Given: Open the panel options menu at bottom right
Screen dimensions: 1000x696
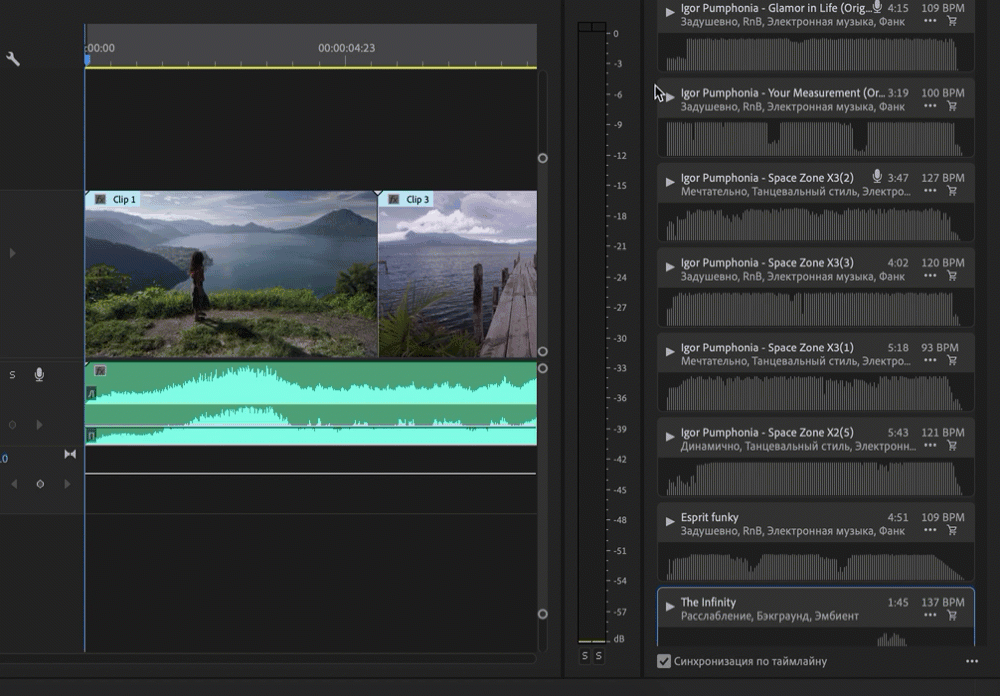Looking at the screenshot, I should pos(972,661).
